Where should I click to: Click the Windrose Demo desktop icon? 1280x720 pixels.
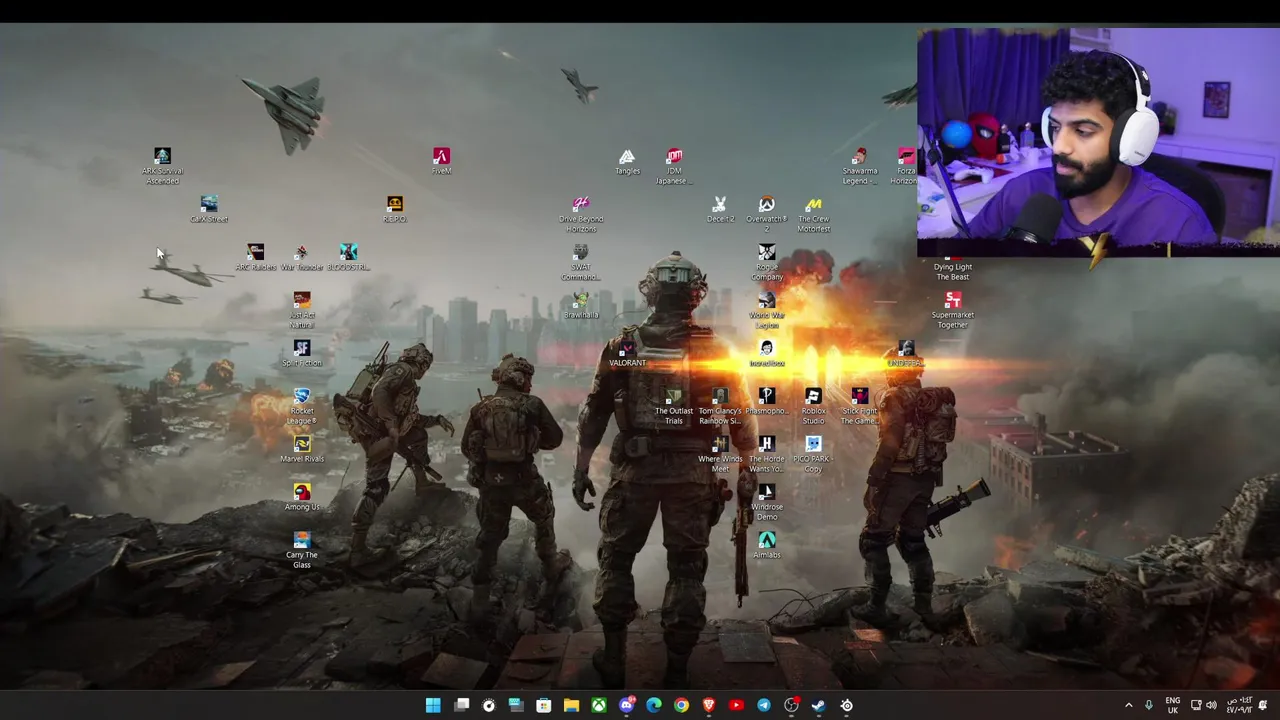coord(767,502)
